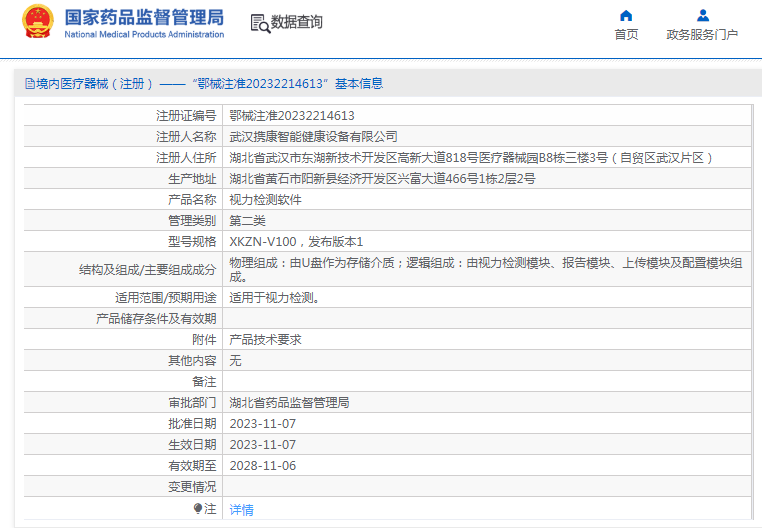Screen dimensions: 762x528
Task: Click the 附件 row label
Action: coord(204,339)
